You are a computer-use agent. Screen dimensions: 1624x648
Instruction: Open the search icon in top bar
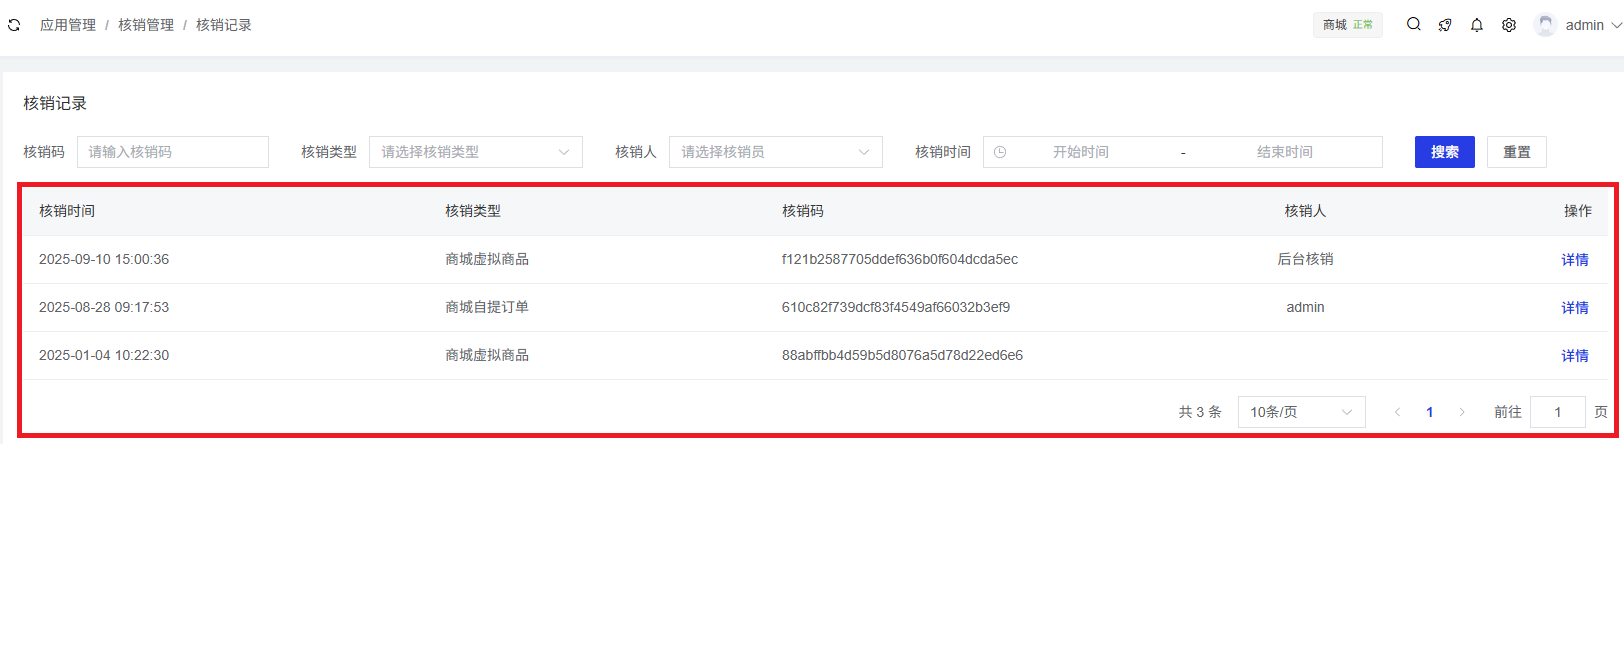(x=1413, y=25)
